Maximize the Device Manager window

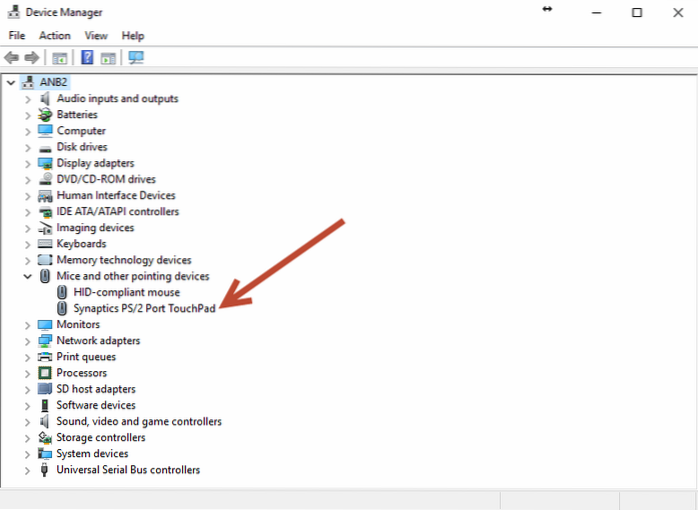click(637, 12)
